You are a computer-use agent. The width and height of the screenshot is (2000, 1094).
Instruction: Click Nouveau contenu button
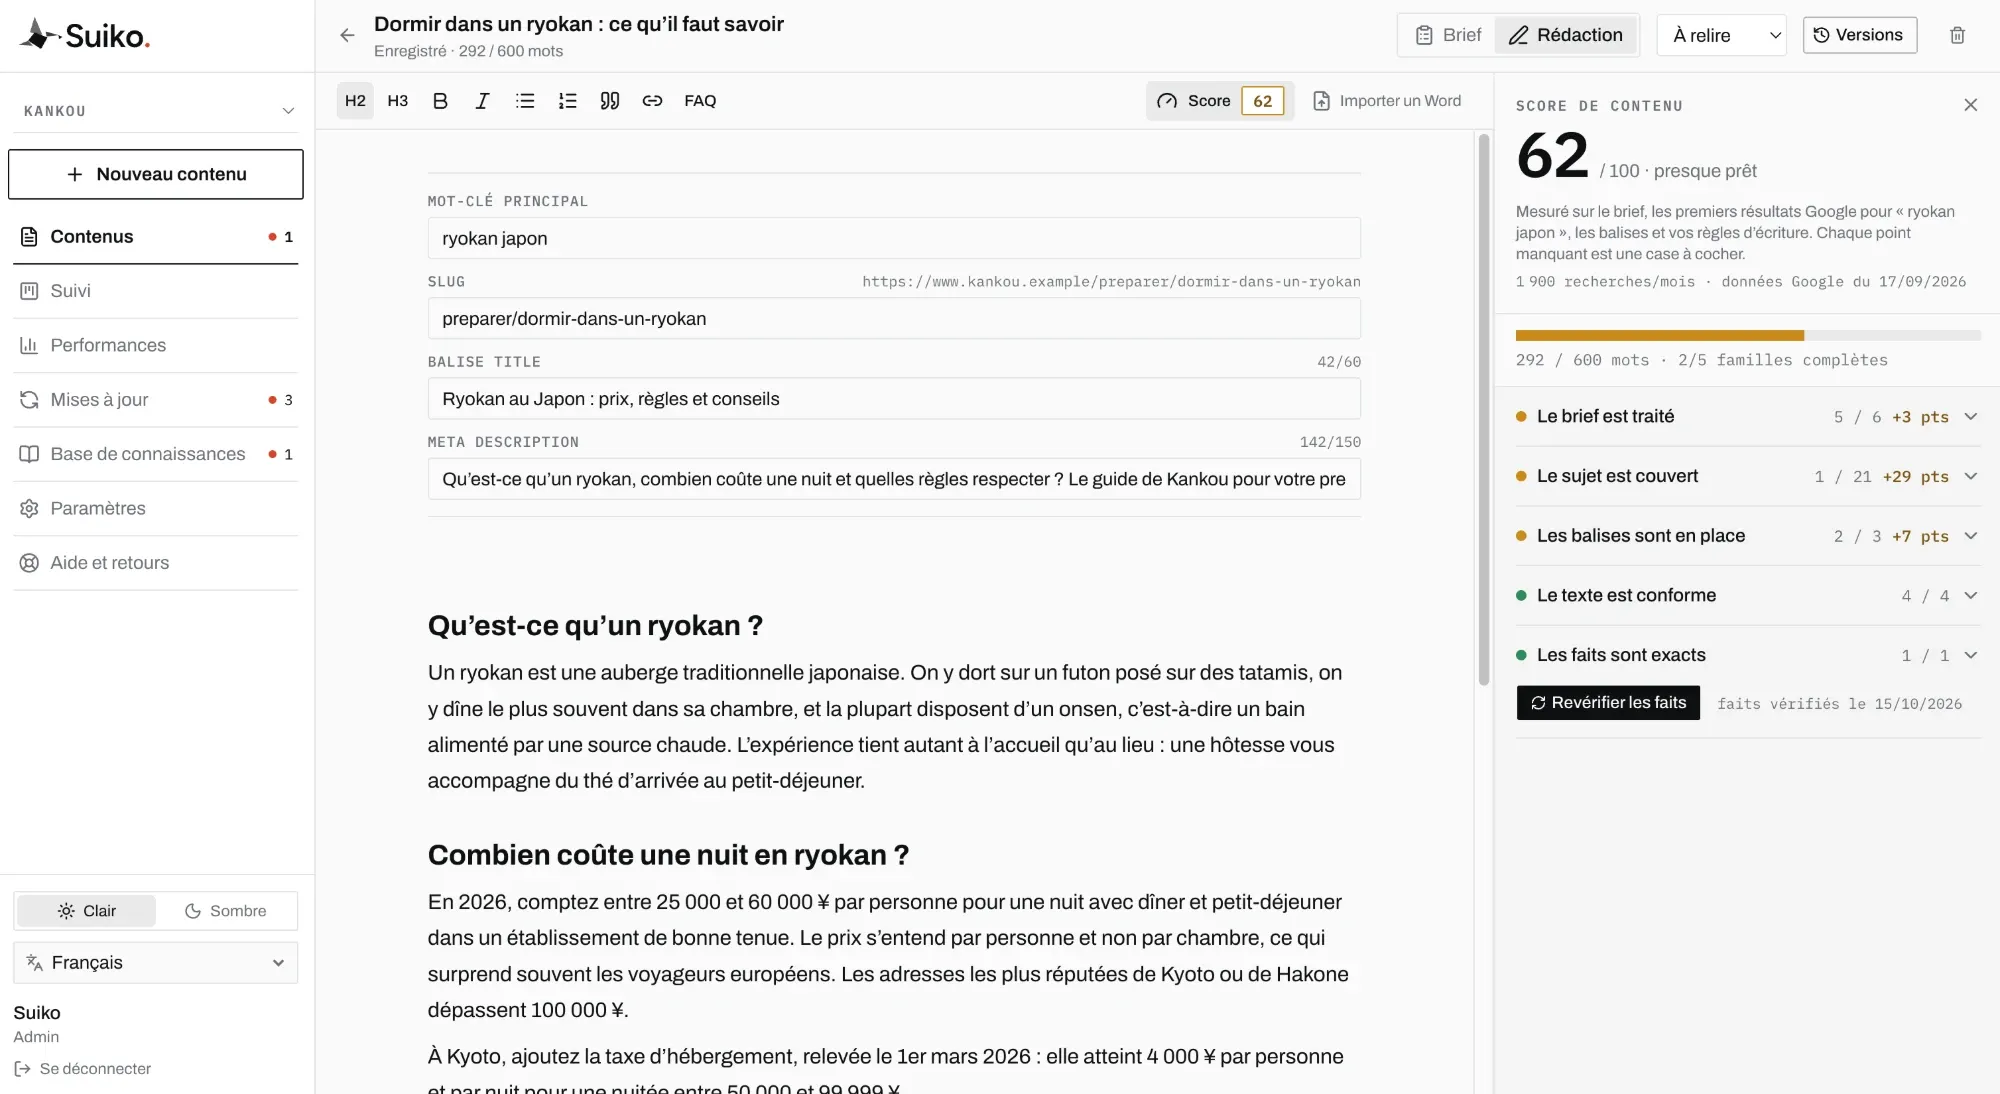[x=156, y=174]
